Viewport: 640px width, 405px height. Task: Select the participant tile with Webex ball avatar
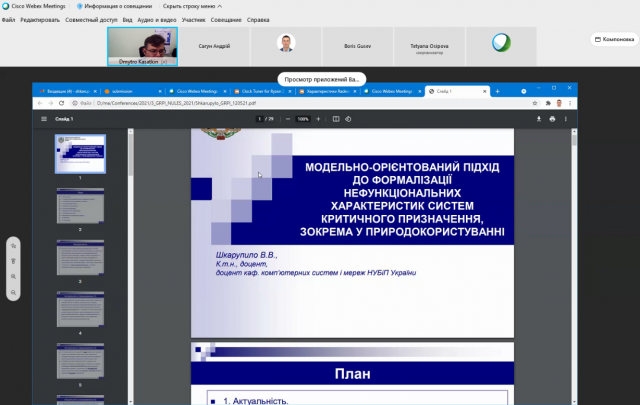point(501,46)
